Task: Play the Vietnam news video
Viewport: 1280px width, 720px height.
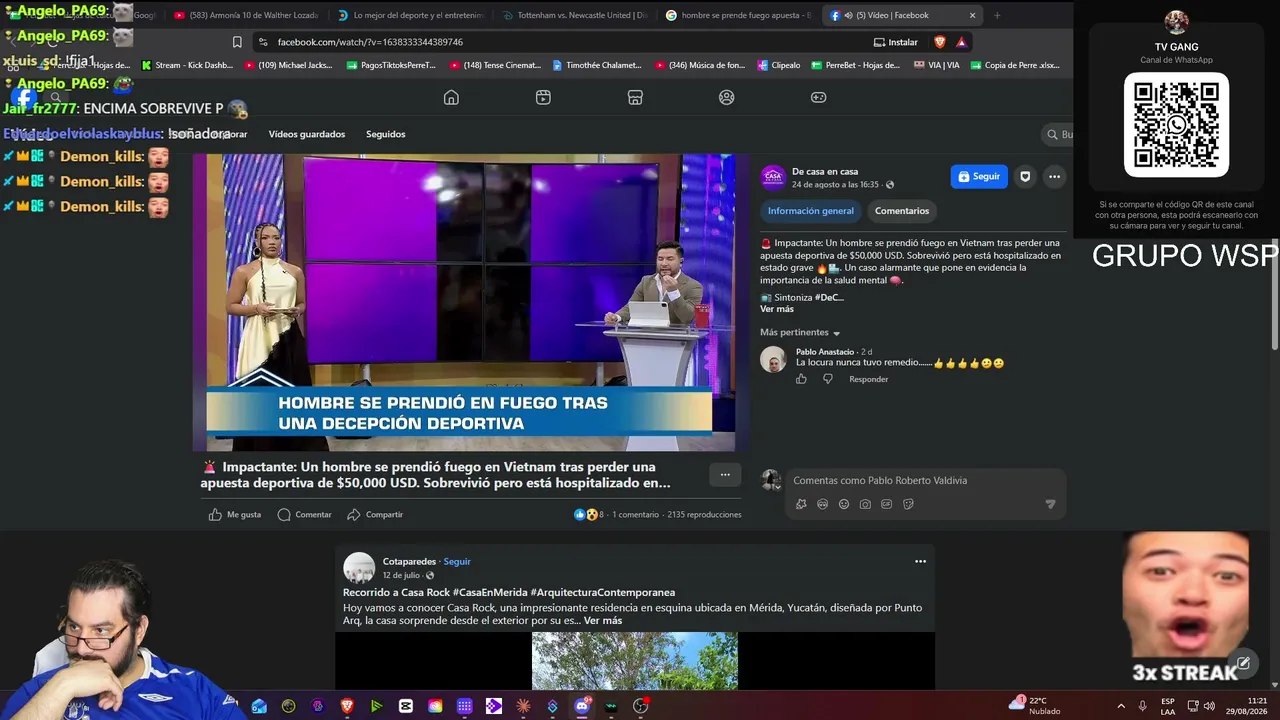Action: coord(469,302)
